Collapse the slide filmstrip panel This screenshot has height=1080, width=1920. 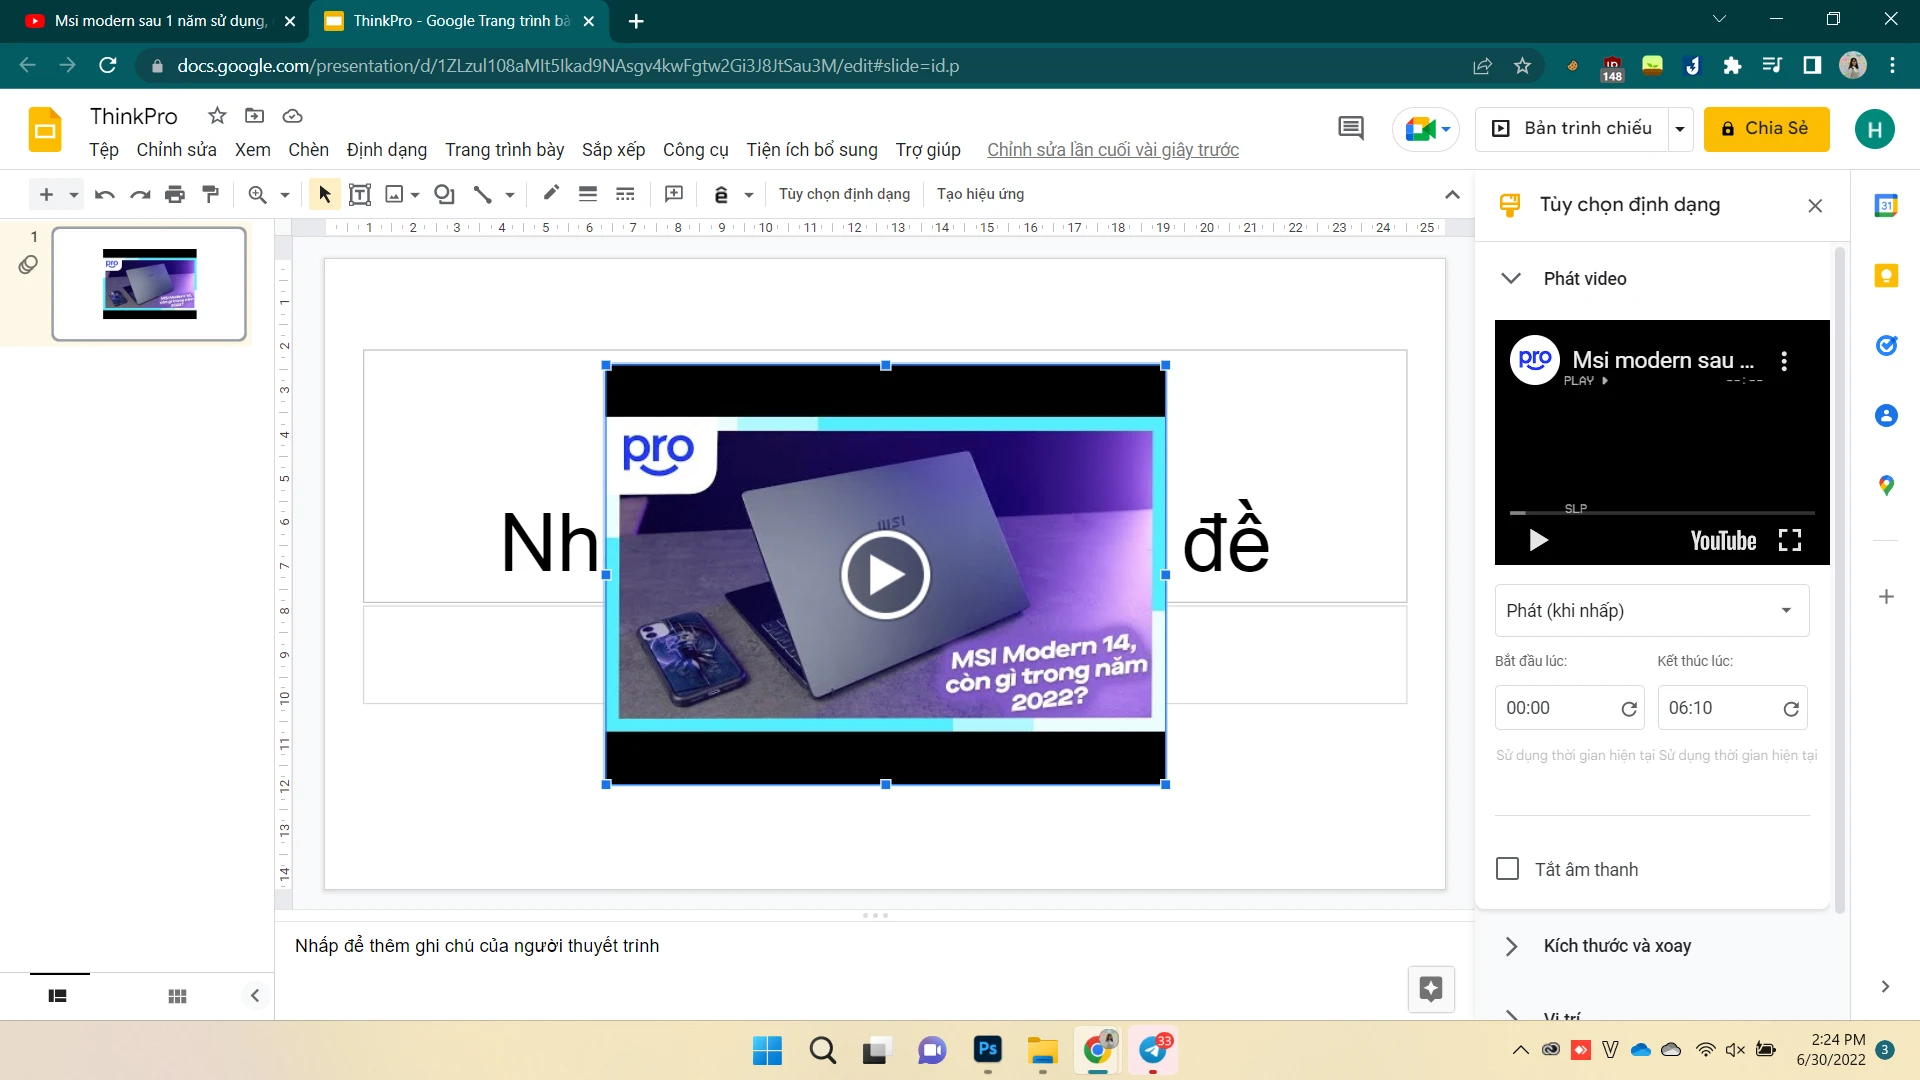254,995
